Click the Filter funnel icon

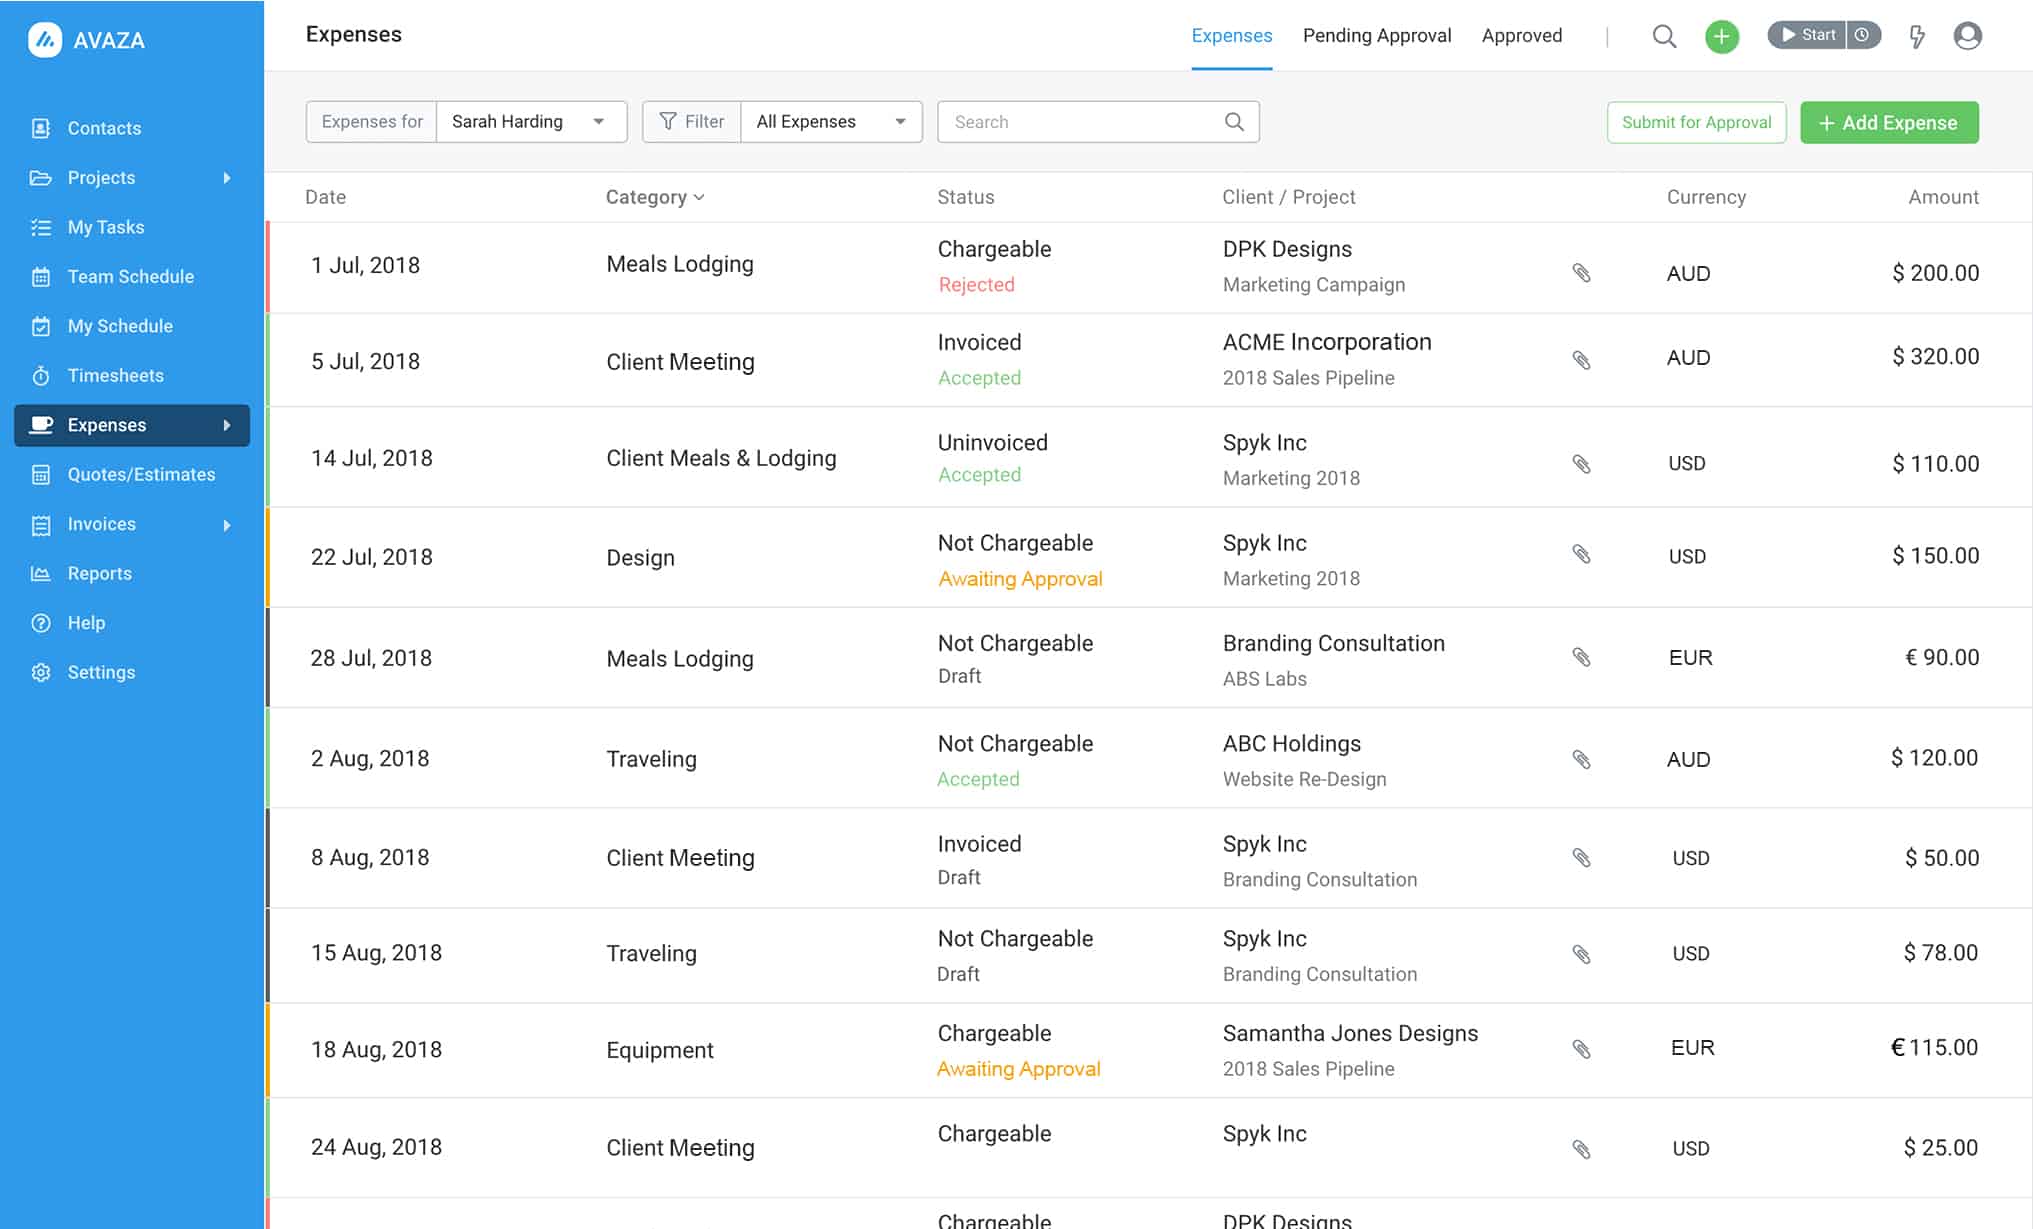click(x=668, y=122)
